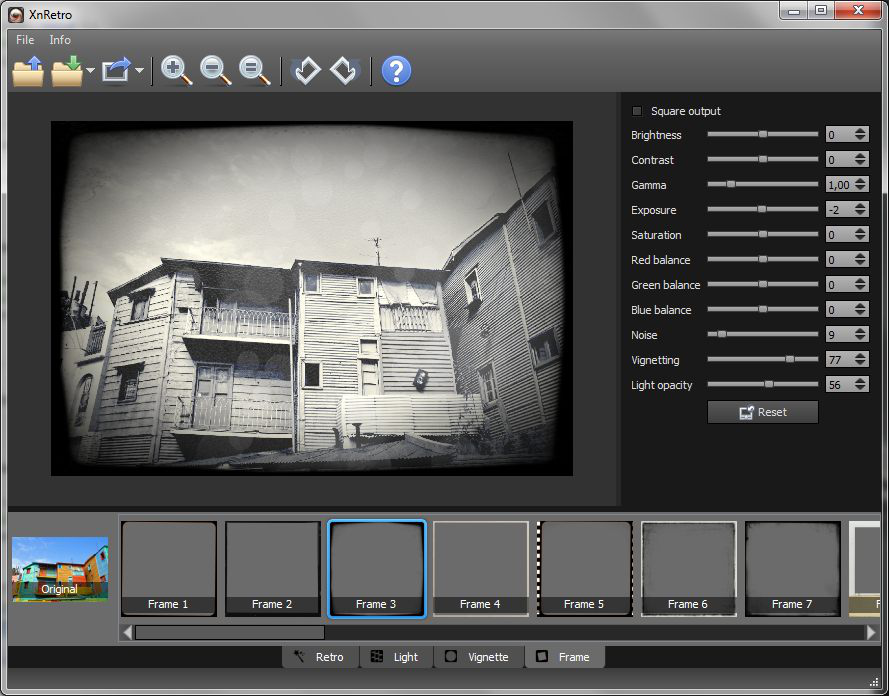This screenshot has width=889, height=696.
Task: Rotate the image left
Action: [x=306, y=71]
